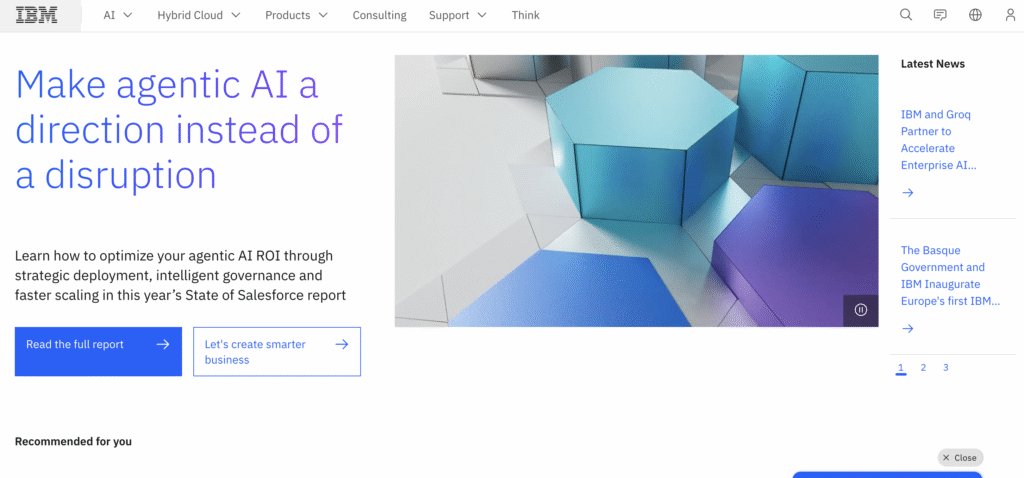
Task: Open the Think menu item
Action: pos(526,15)
